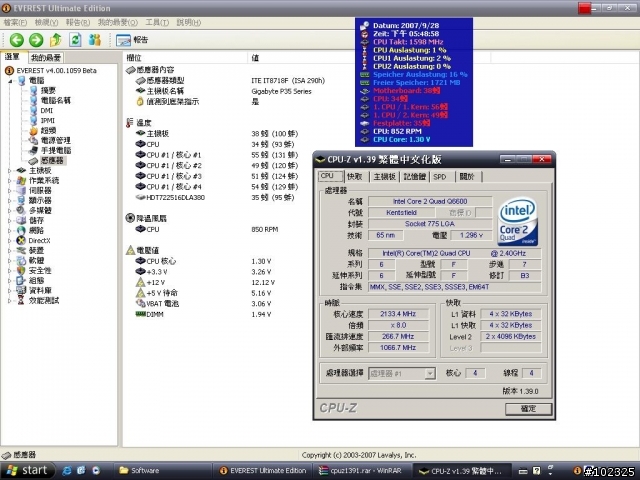Click the CPU Takt: 1598 MHz overlay line
Viewport: 640px width, 480px height.
click(x=407, y=42)
